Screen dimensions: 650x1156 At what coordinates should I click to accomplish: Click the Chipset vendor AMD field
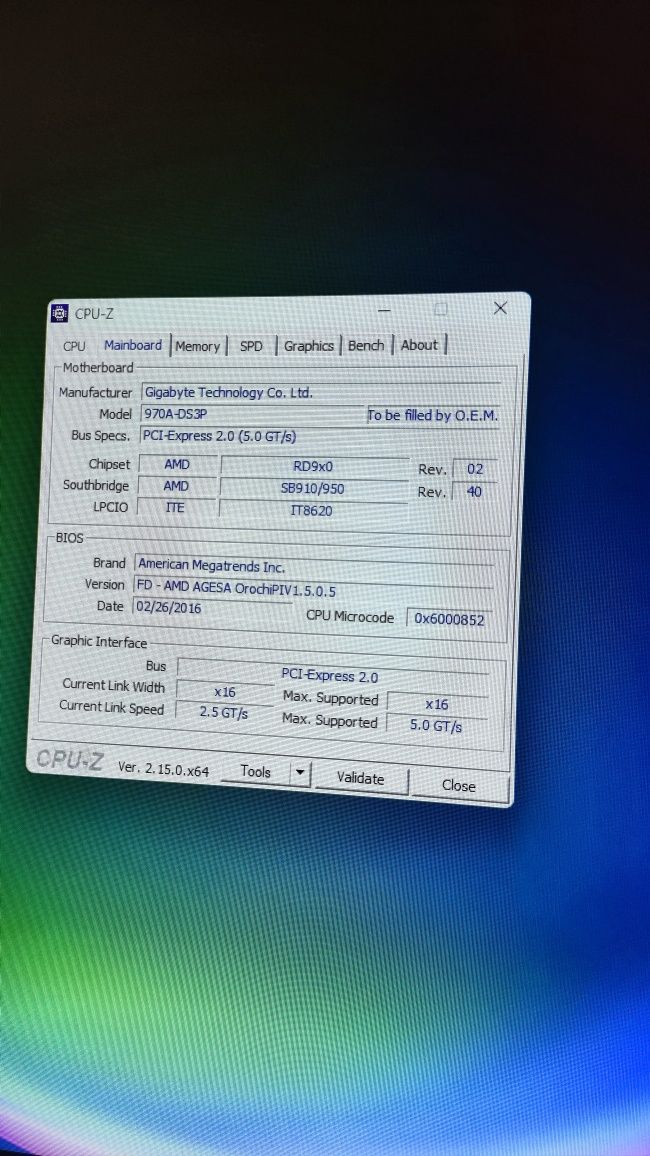[177, 464]
